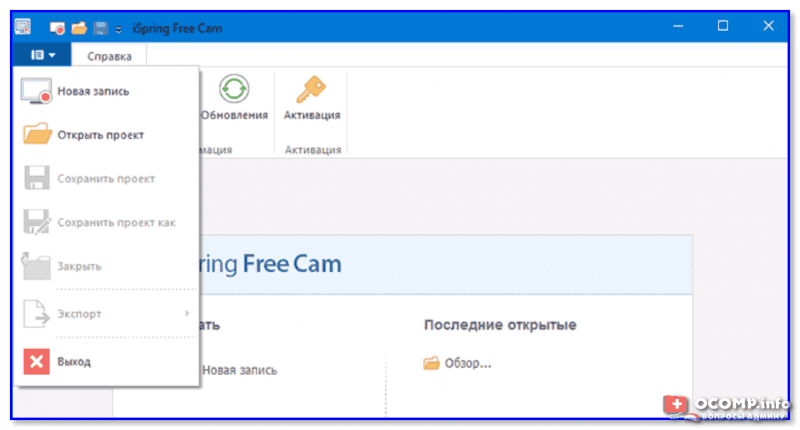Choose Сохранить проект menu entry
Viewport: 800px width, 430px height.
point(106,179)
